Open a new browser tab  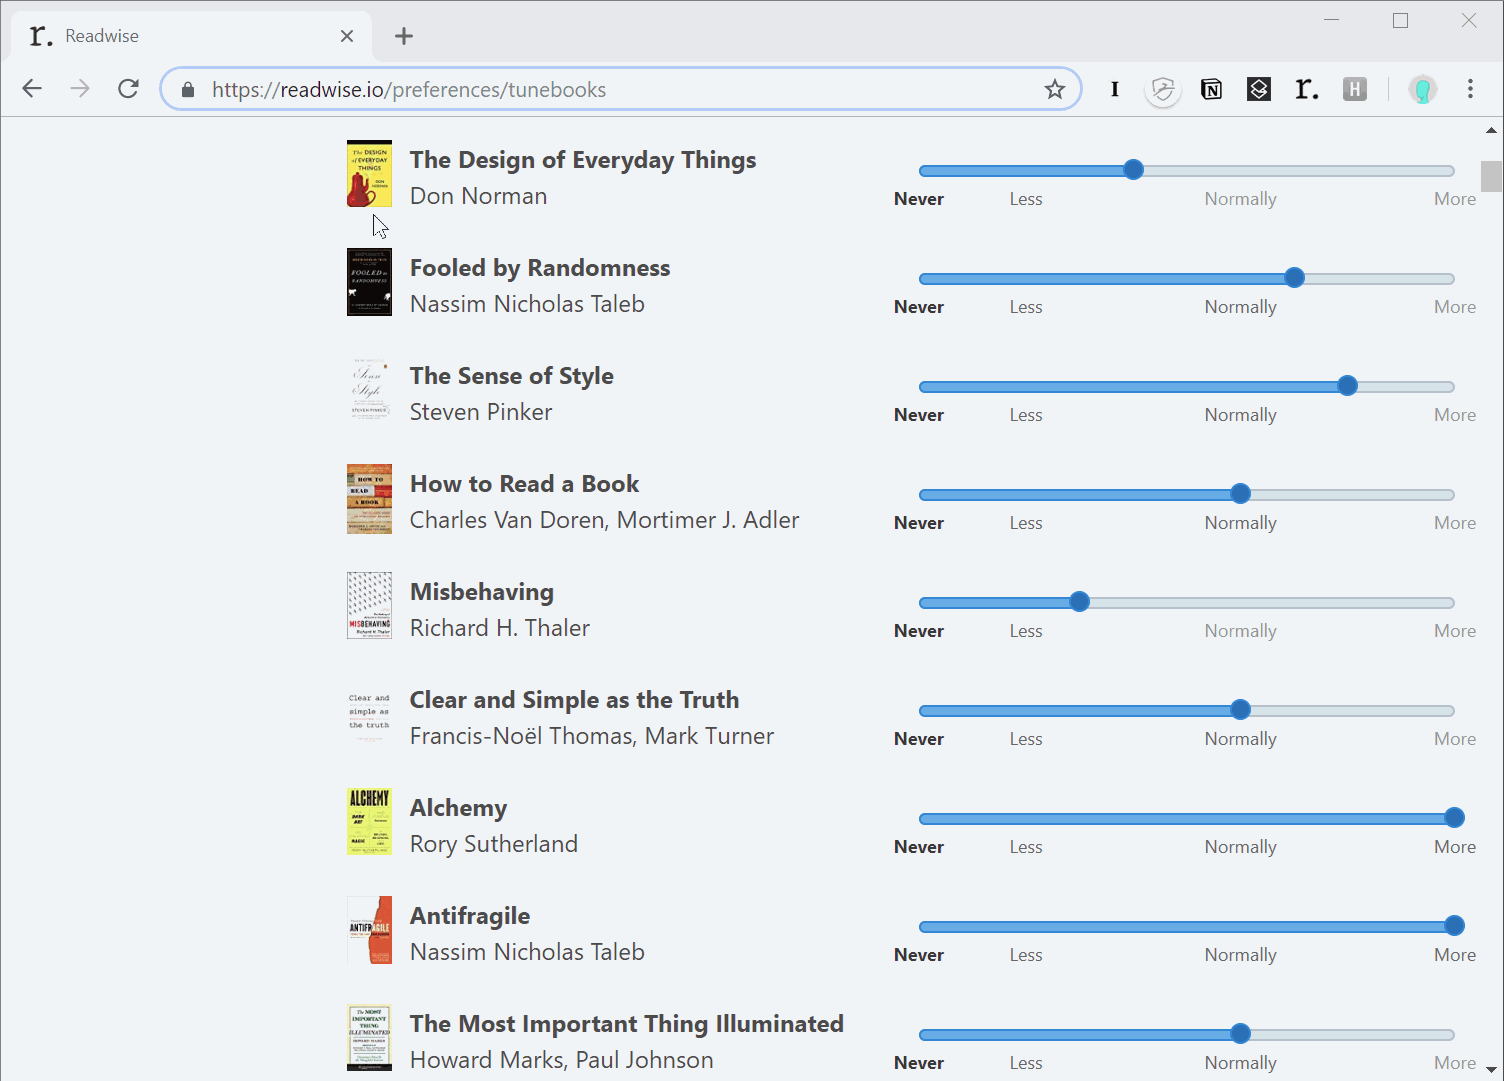click(x=404, y=36)
